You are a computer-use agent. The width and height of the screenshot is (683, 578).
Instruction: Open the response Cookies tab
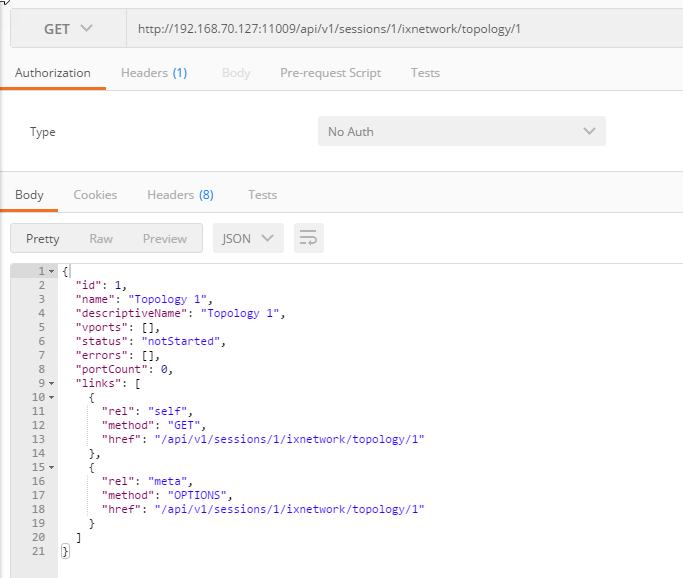tap(95, 195)
